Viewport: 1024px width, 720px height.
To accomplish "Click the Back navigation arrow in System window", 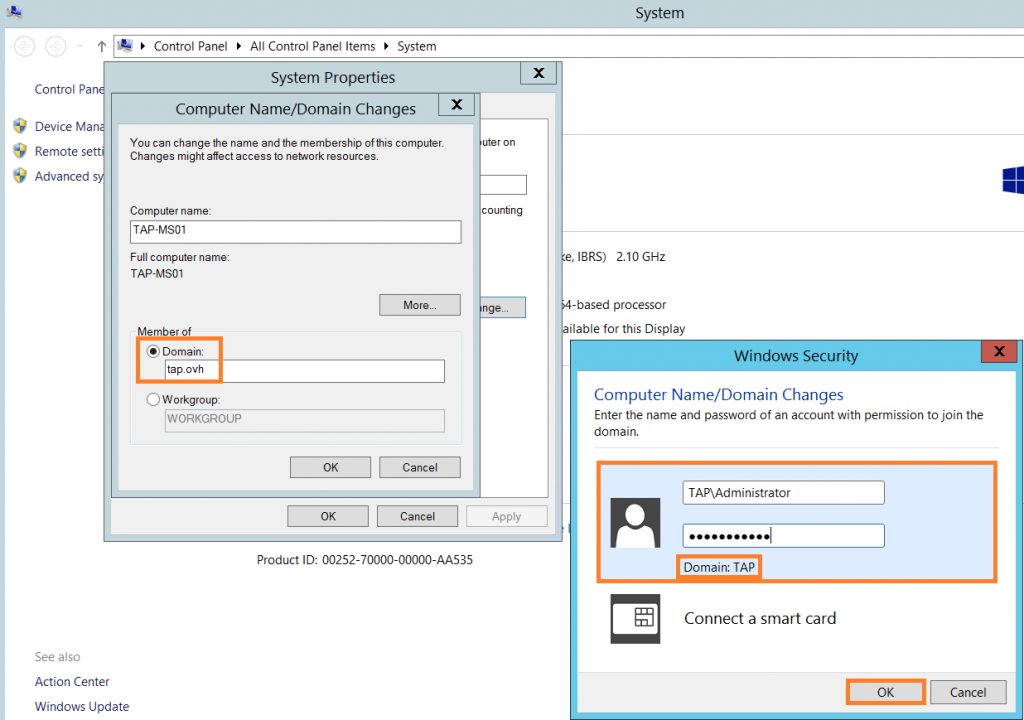I will [x=24, y=46].
